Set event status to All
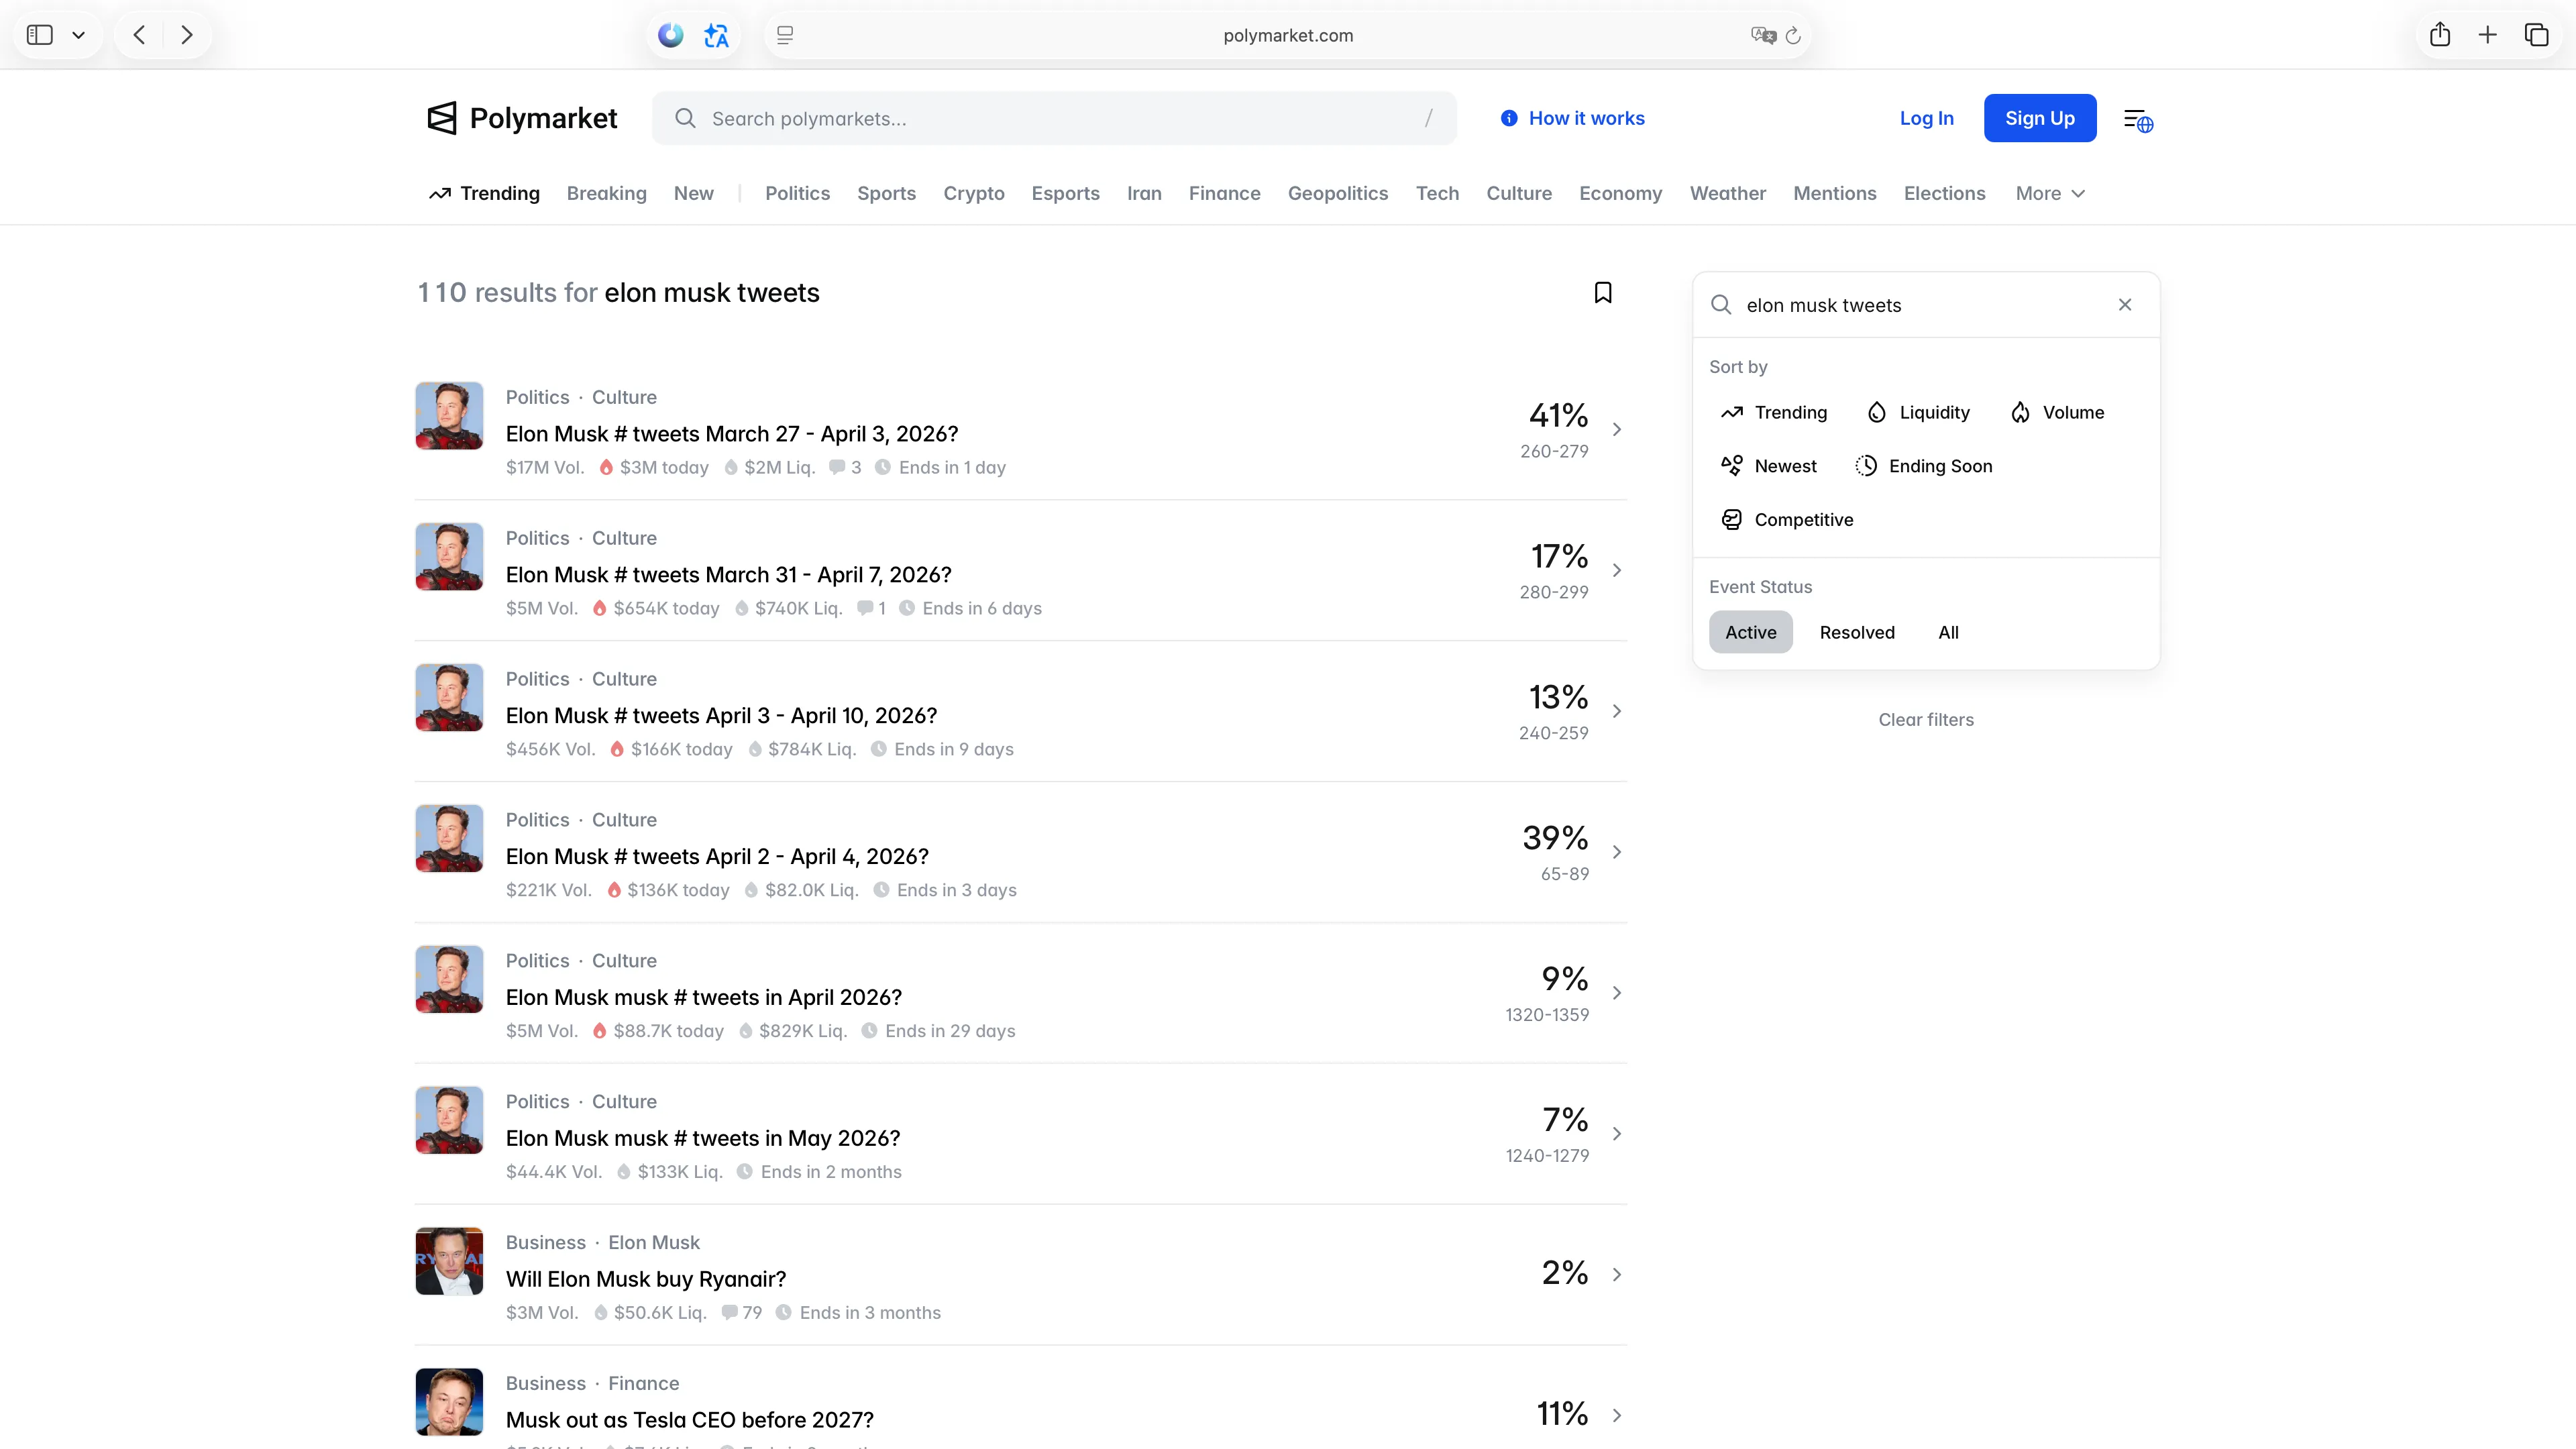The width and height of the screenshot is (2576, 1449). point(1947,632)
